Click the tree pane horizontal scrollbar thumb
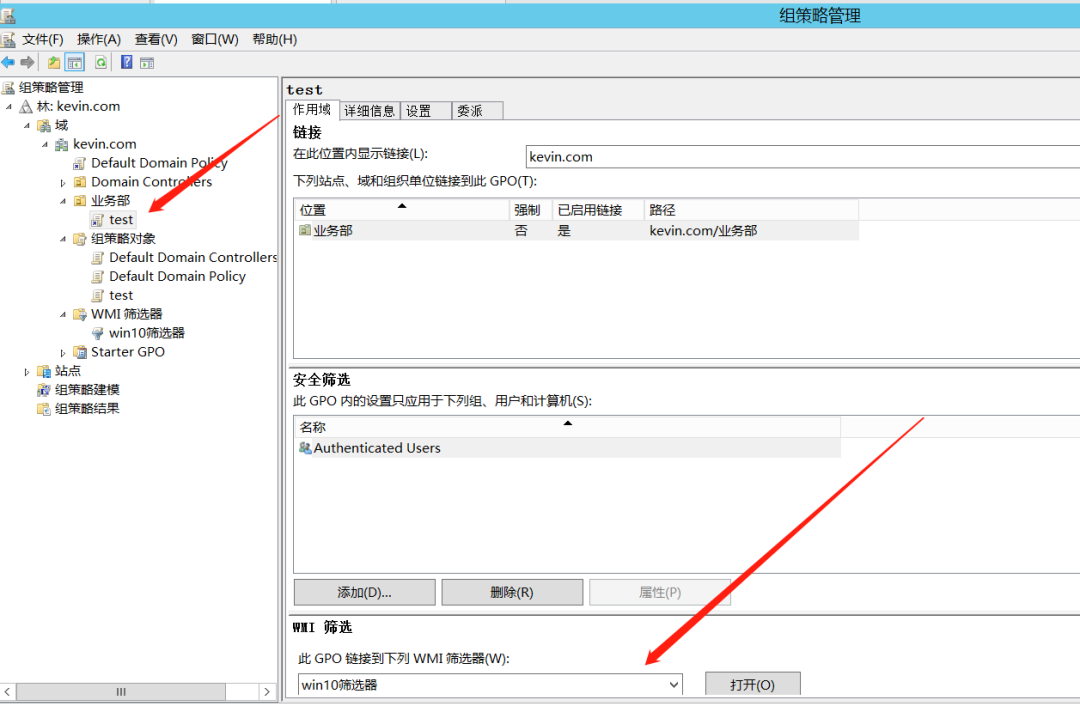1080x706 pixels. [121, 692]
